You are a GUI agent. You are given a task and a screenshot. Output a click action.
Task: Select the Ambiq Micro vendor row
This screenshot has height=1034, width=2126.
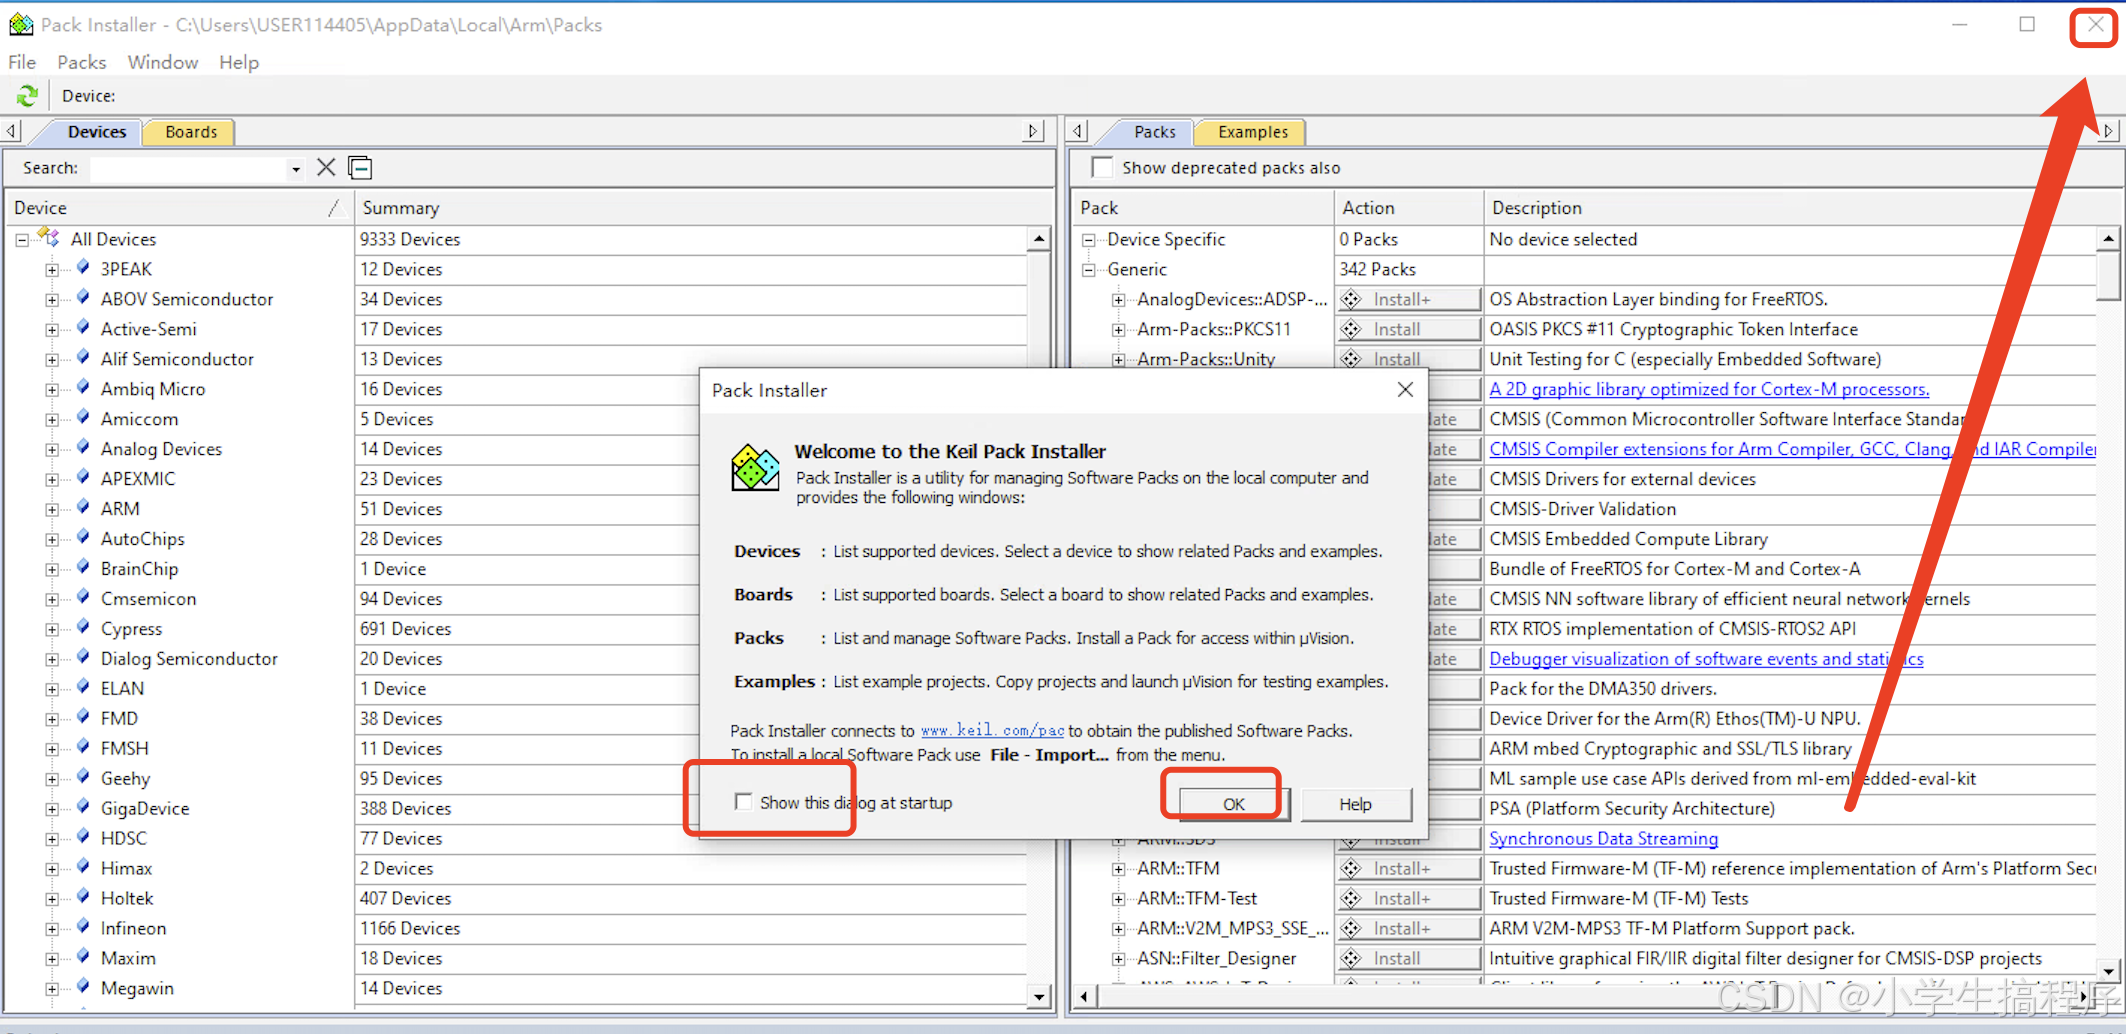pyautogui.click(x=153, y=389)
